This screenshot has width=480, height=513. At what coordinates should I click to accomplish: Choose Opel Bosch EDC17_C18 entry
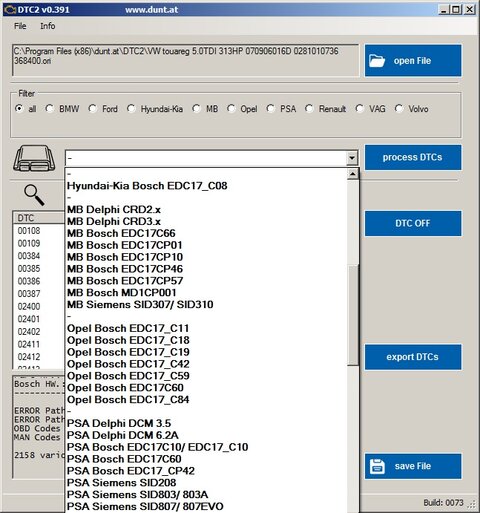pos(207,340)
